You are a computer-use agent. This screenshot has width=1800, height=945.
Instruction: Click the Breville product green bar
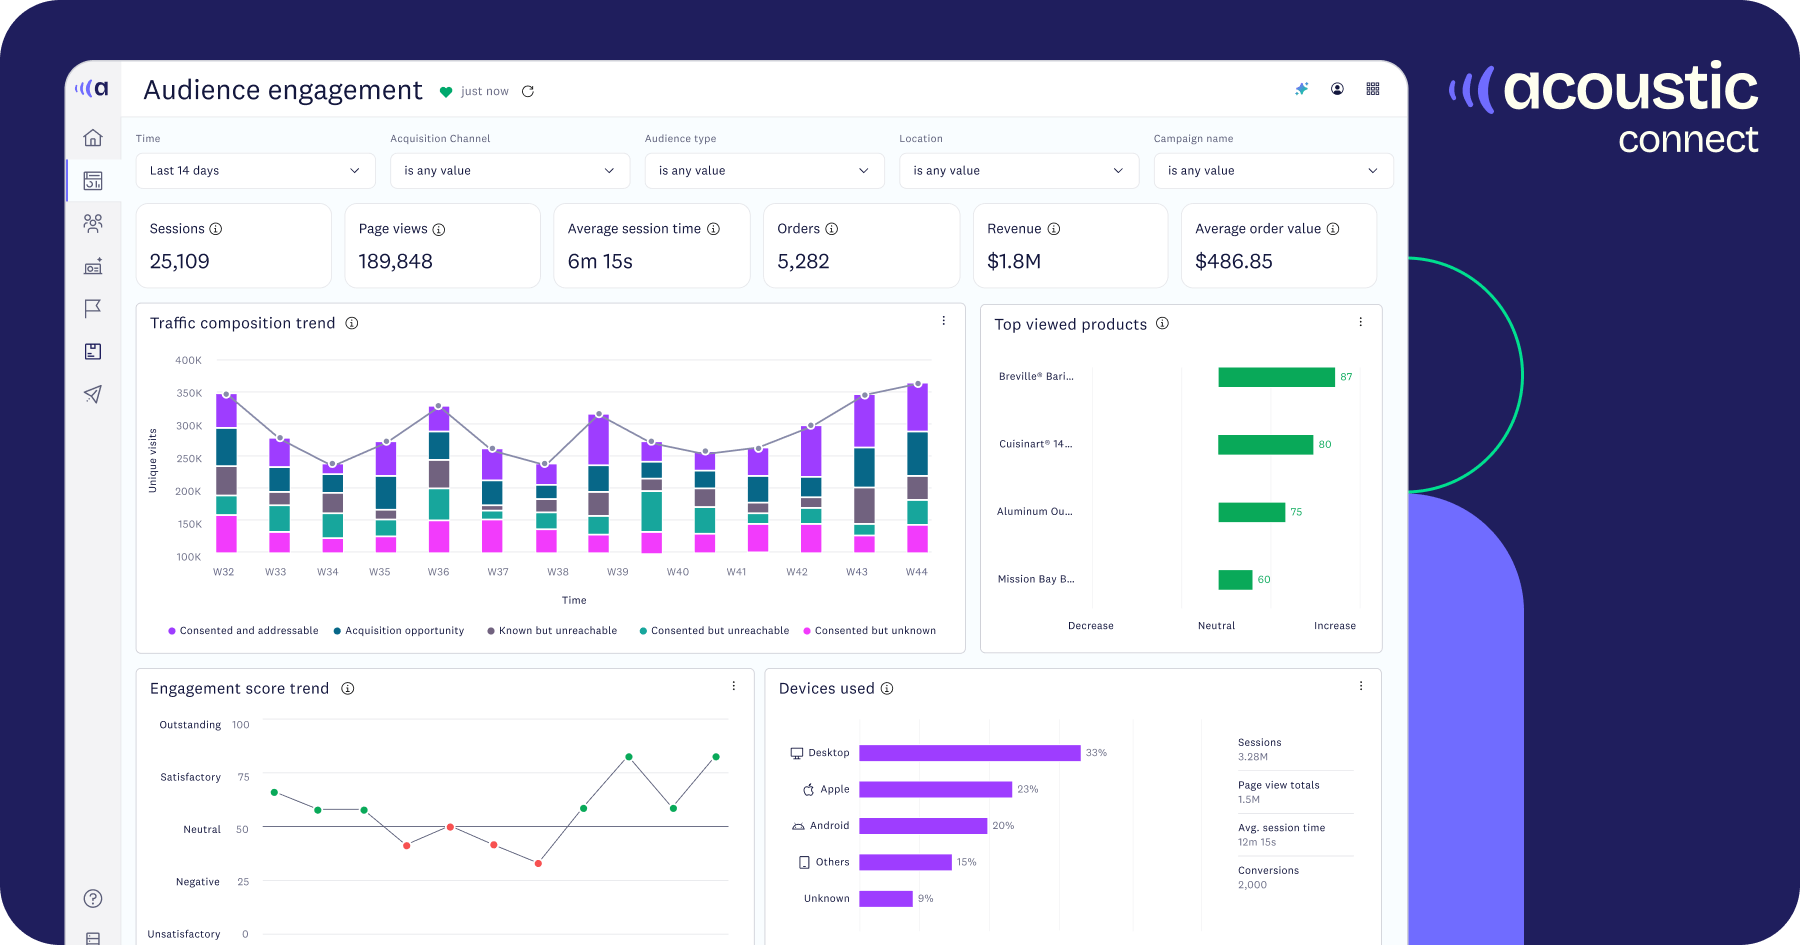tap(1276, 377)
